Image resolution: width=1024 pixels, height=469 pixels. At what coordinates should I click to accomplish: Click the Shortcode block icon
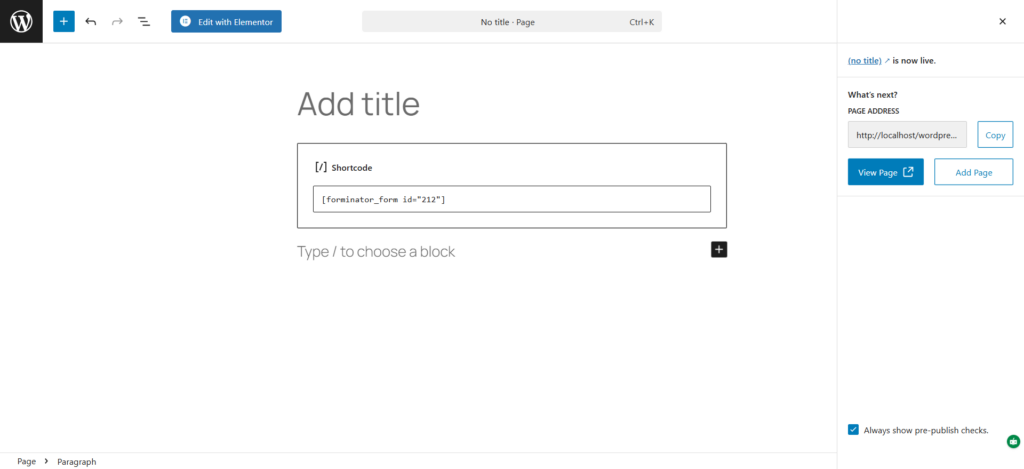[321, 167]
